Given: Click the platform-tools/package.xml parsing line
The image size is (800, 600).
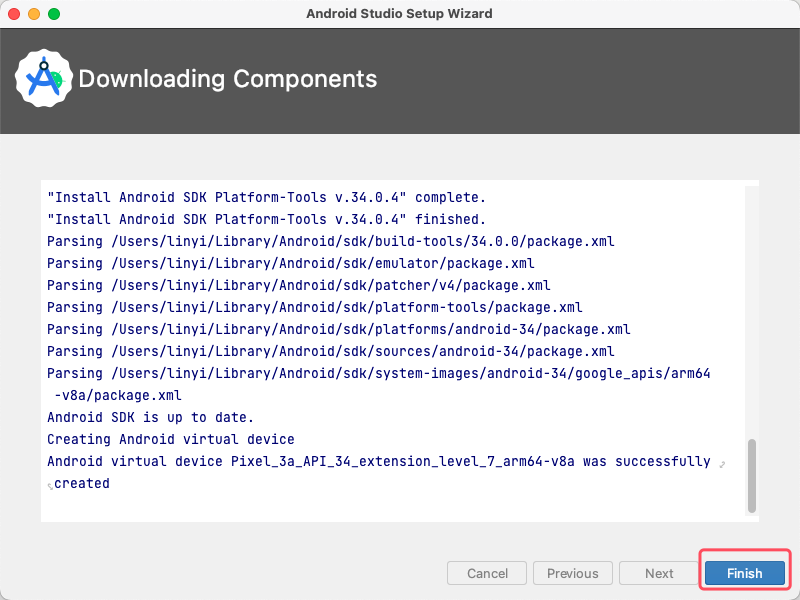Looking at the screenshot, I should click(315, 307).
